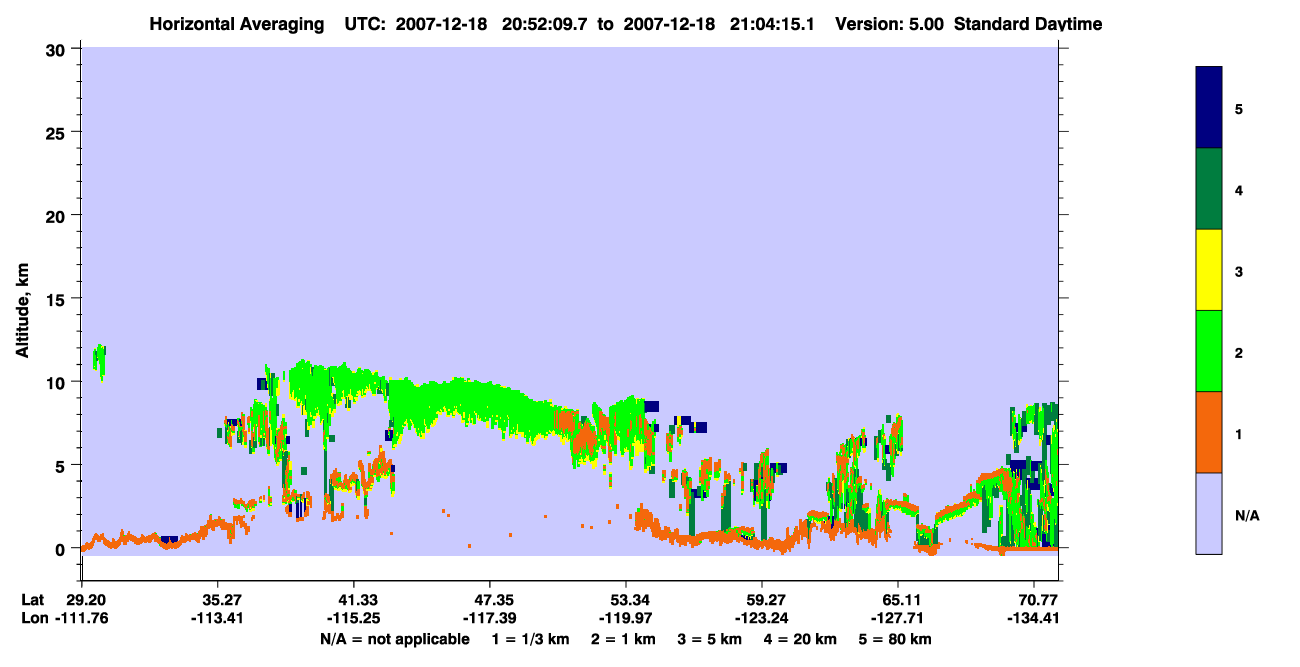The height and width of the screenshot is (667, 1300).
Task: Click the colorbar label '4'
Action: [x=1238, y=190]
